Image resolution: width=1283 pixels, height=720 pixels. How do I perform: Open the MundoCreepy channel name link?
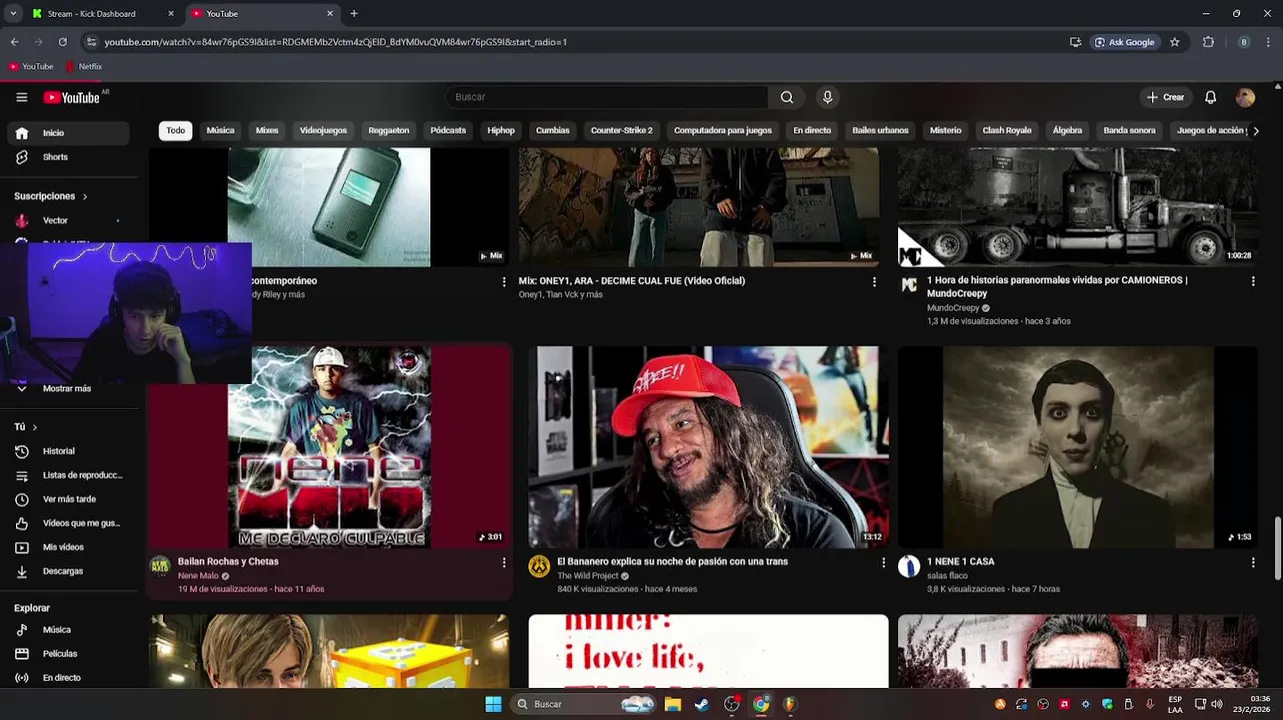click(x=953, y=308)
